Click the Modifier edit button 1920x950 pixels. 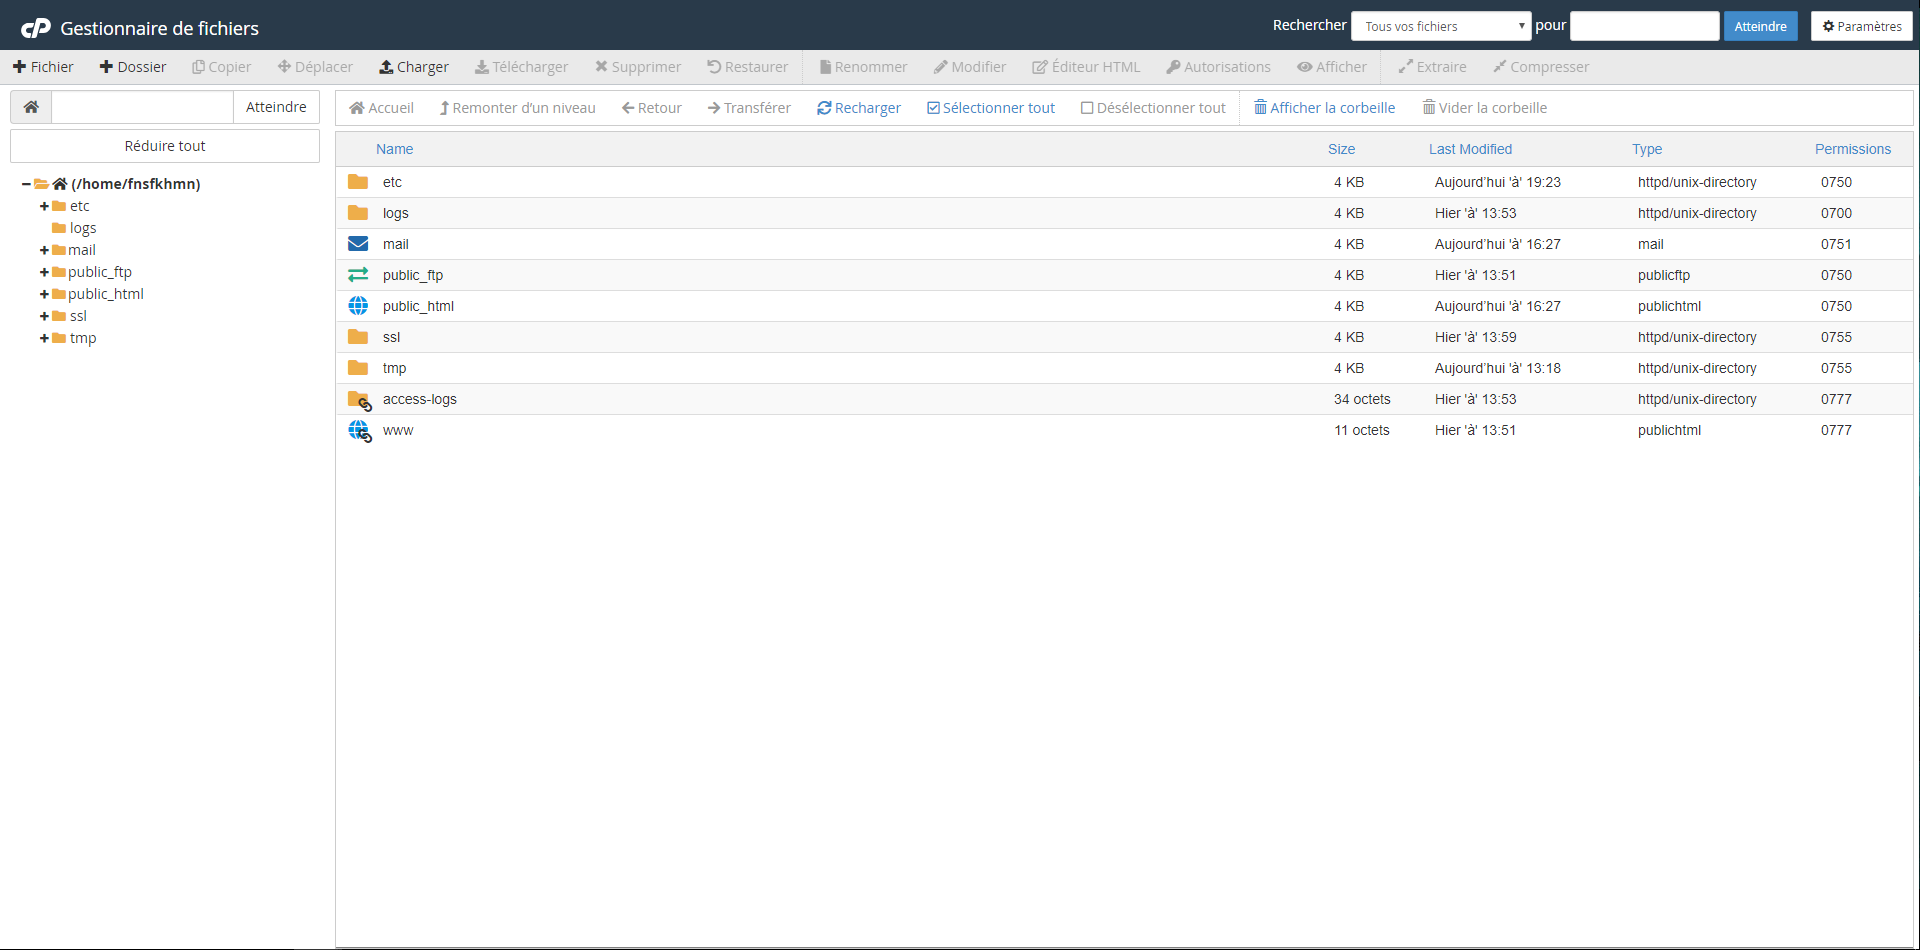970,67
